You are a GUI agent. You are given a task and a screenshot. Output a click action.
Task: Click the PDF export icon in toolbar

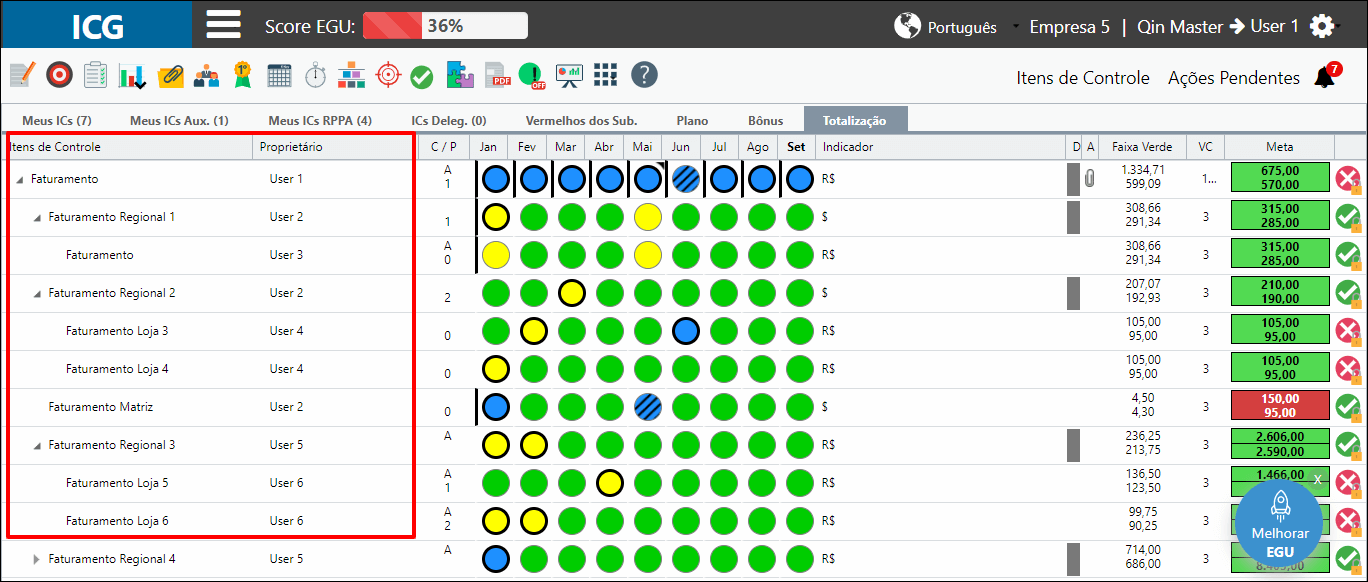pyautogui.click(x=498, y=75)
